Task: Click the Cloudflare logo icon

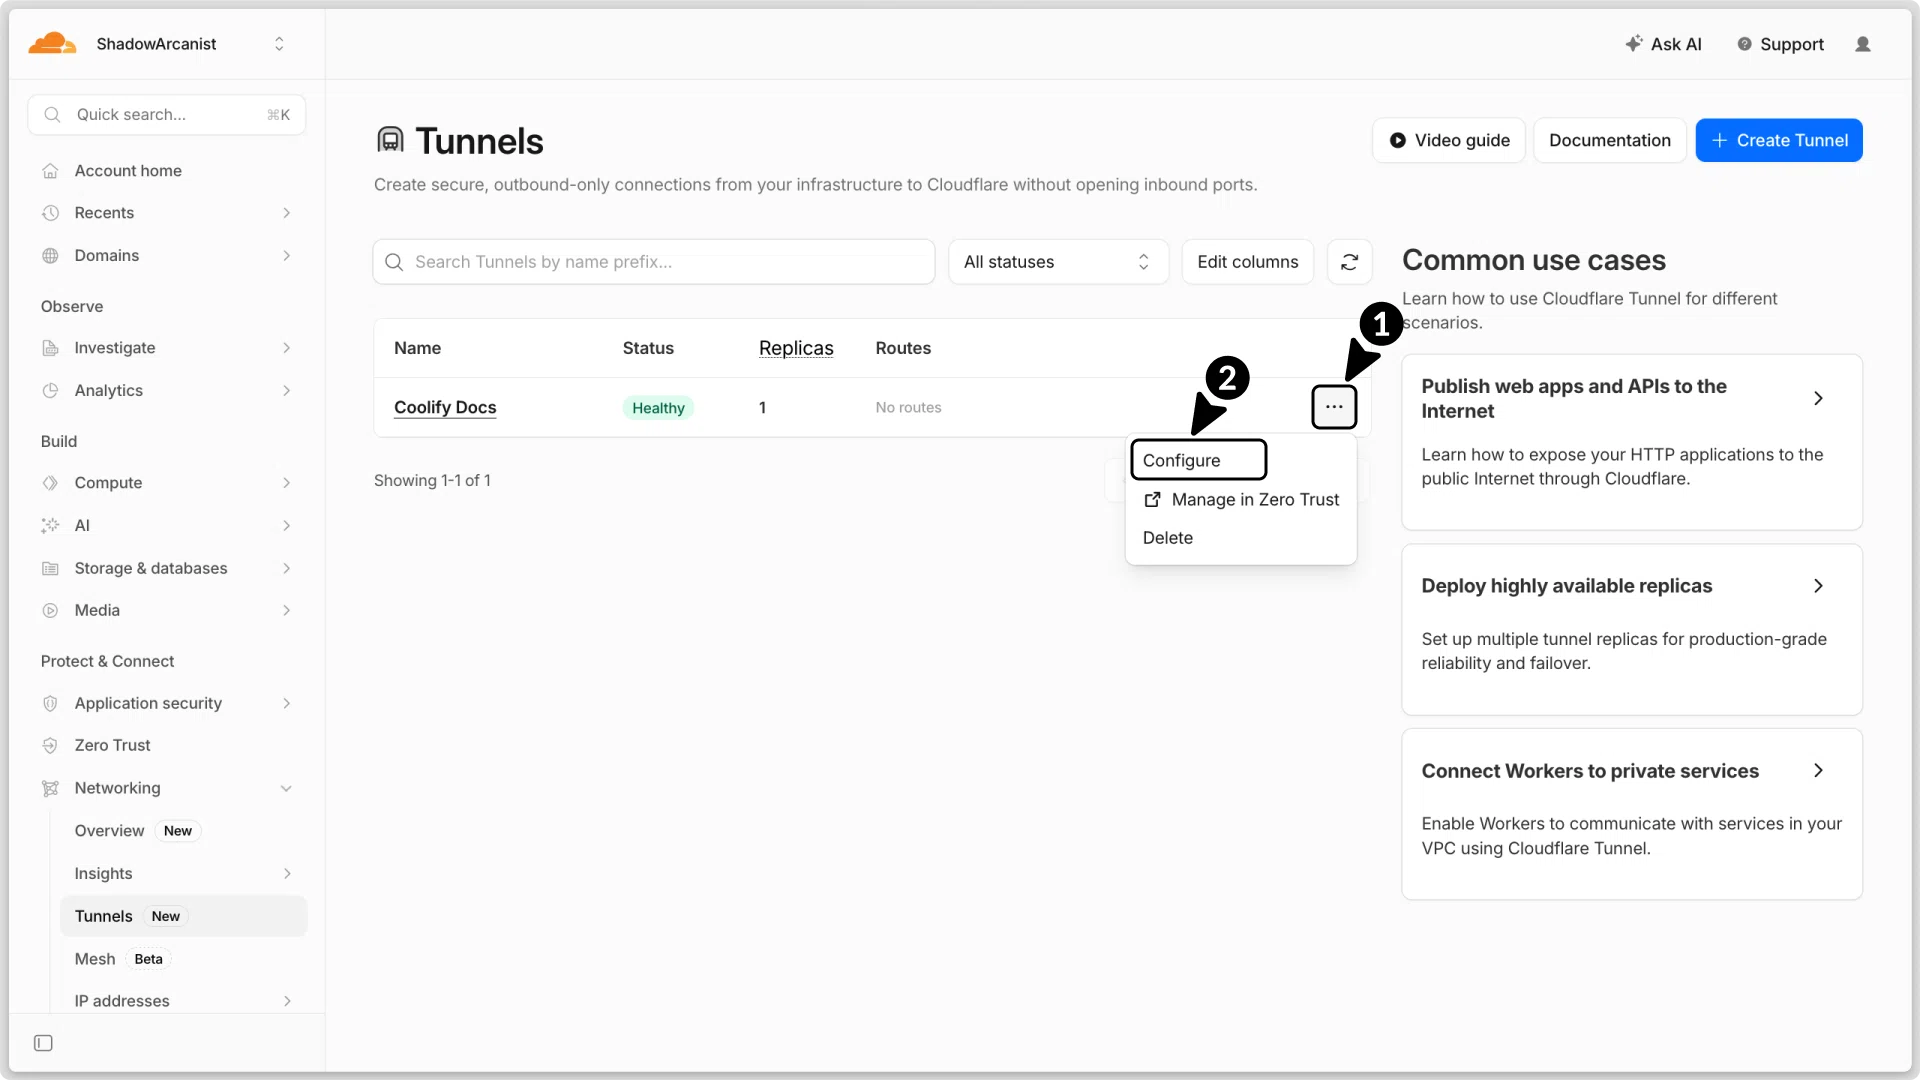Action: coord(52,43)
